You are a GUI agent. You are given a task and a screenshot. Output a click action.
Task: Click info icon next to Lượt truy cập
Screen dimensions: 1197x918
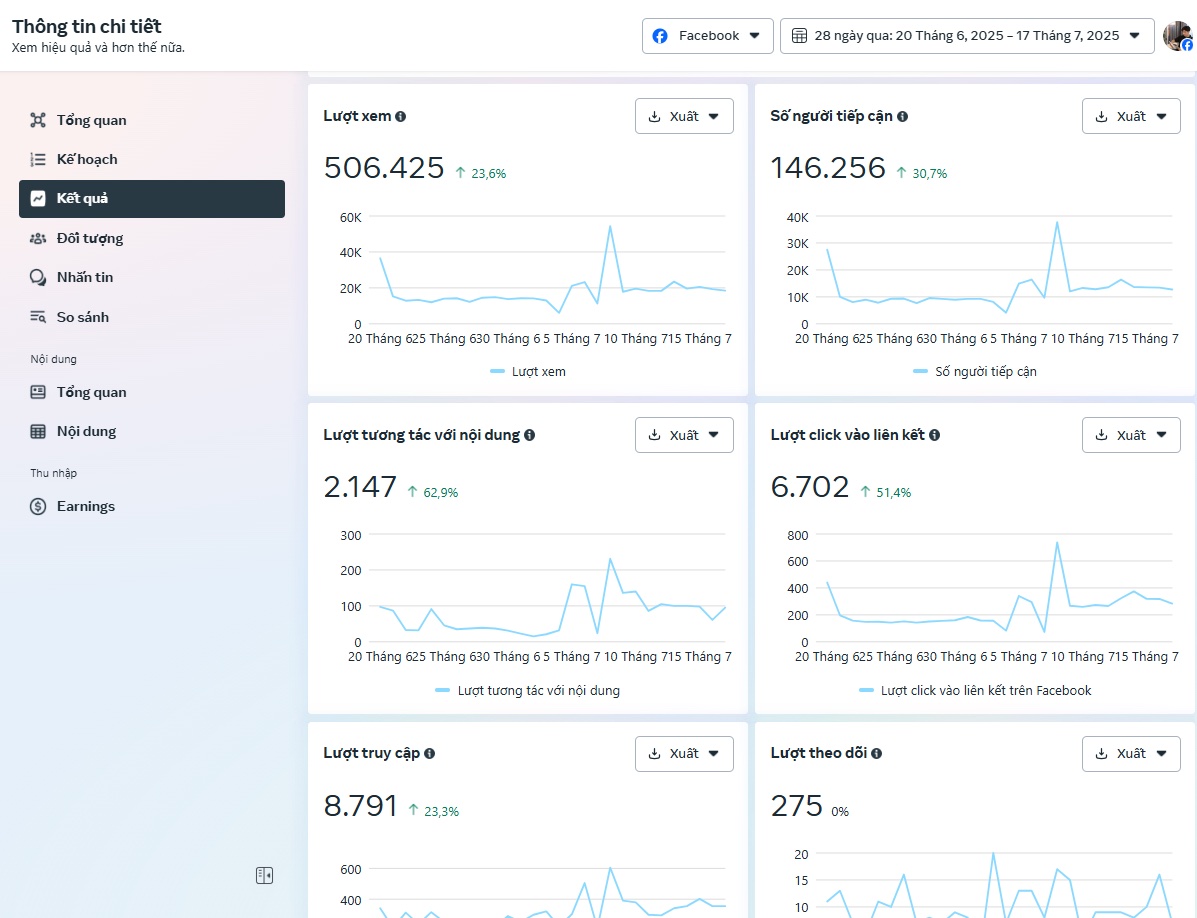click(x=430, y=753)
